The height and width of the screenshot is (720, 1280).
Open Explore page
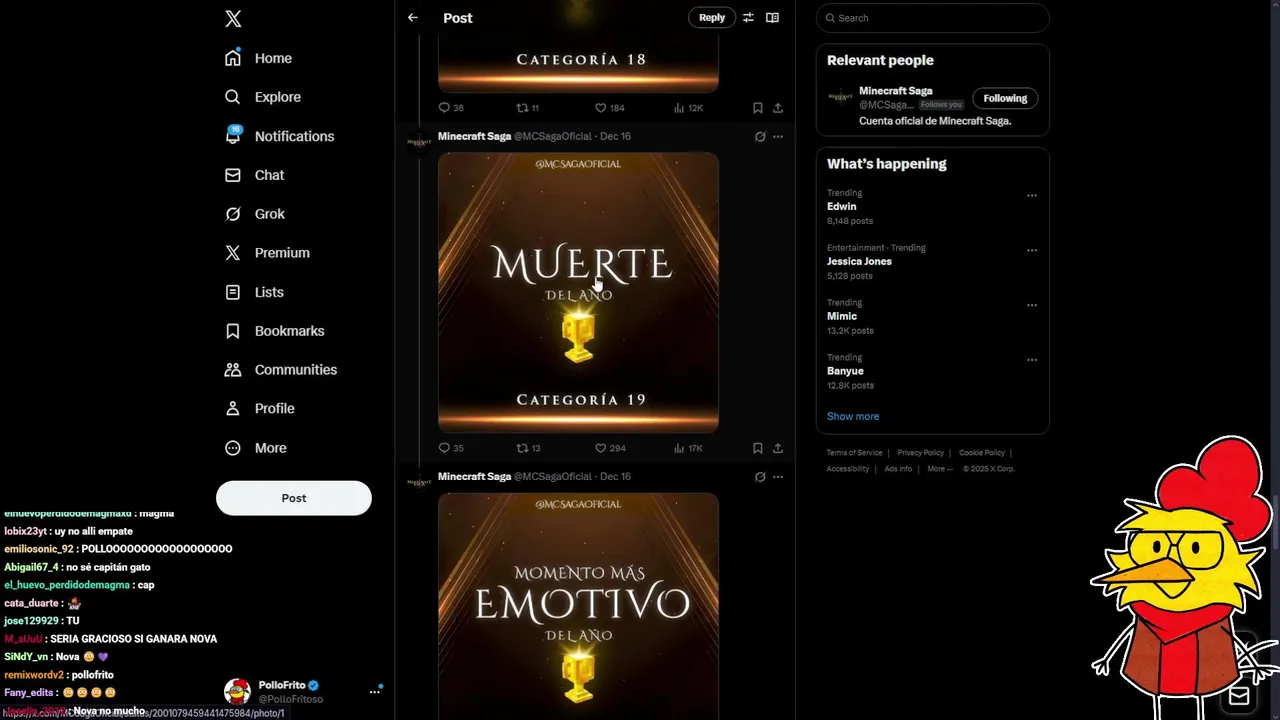pyautogui.click(x=263, y=97)
